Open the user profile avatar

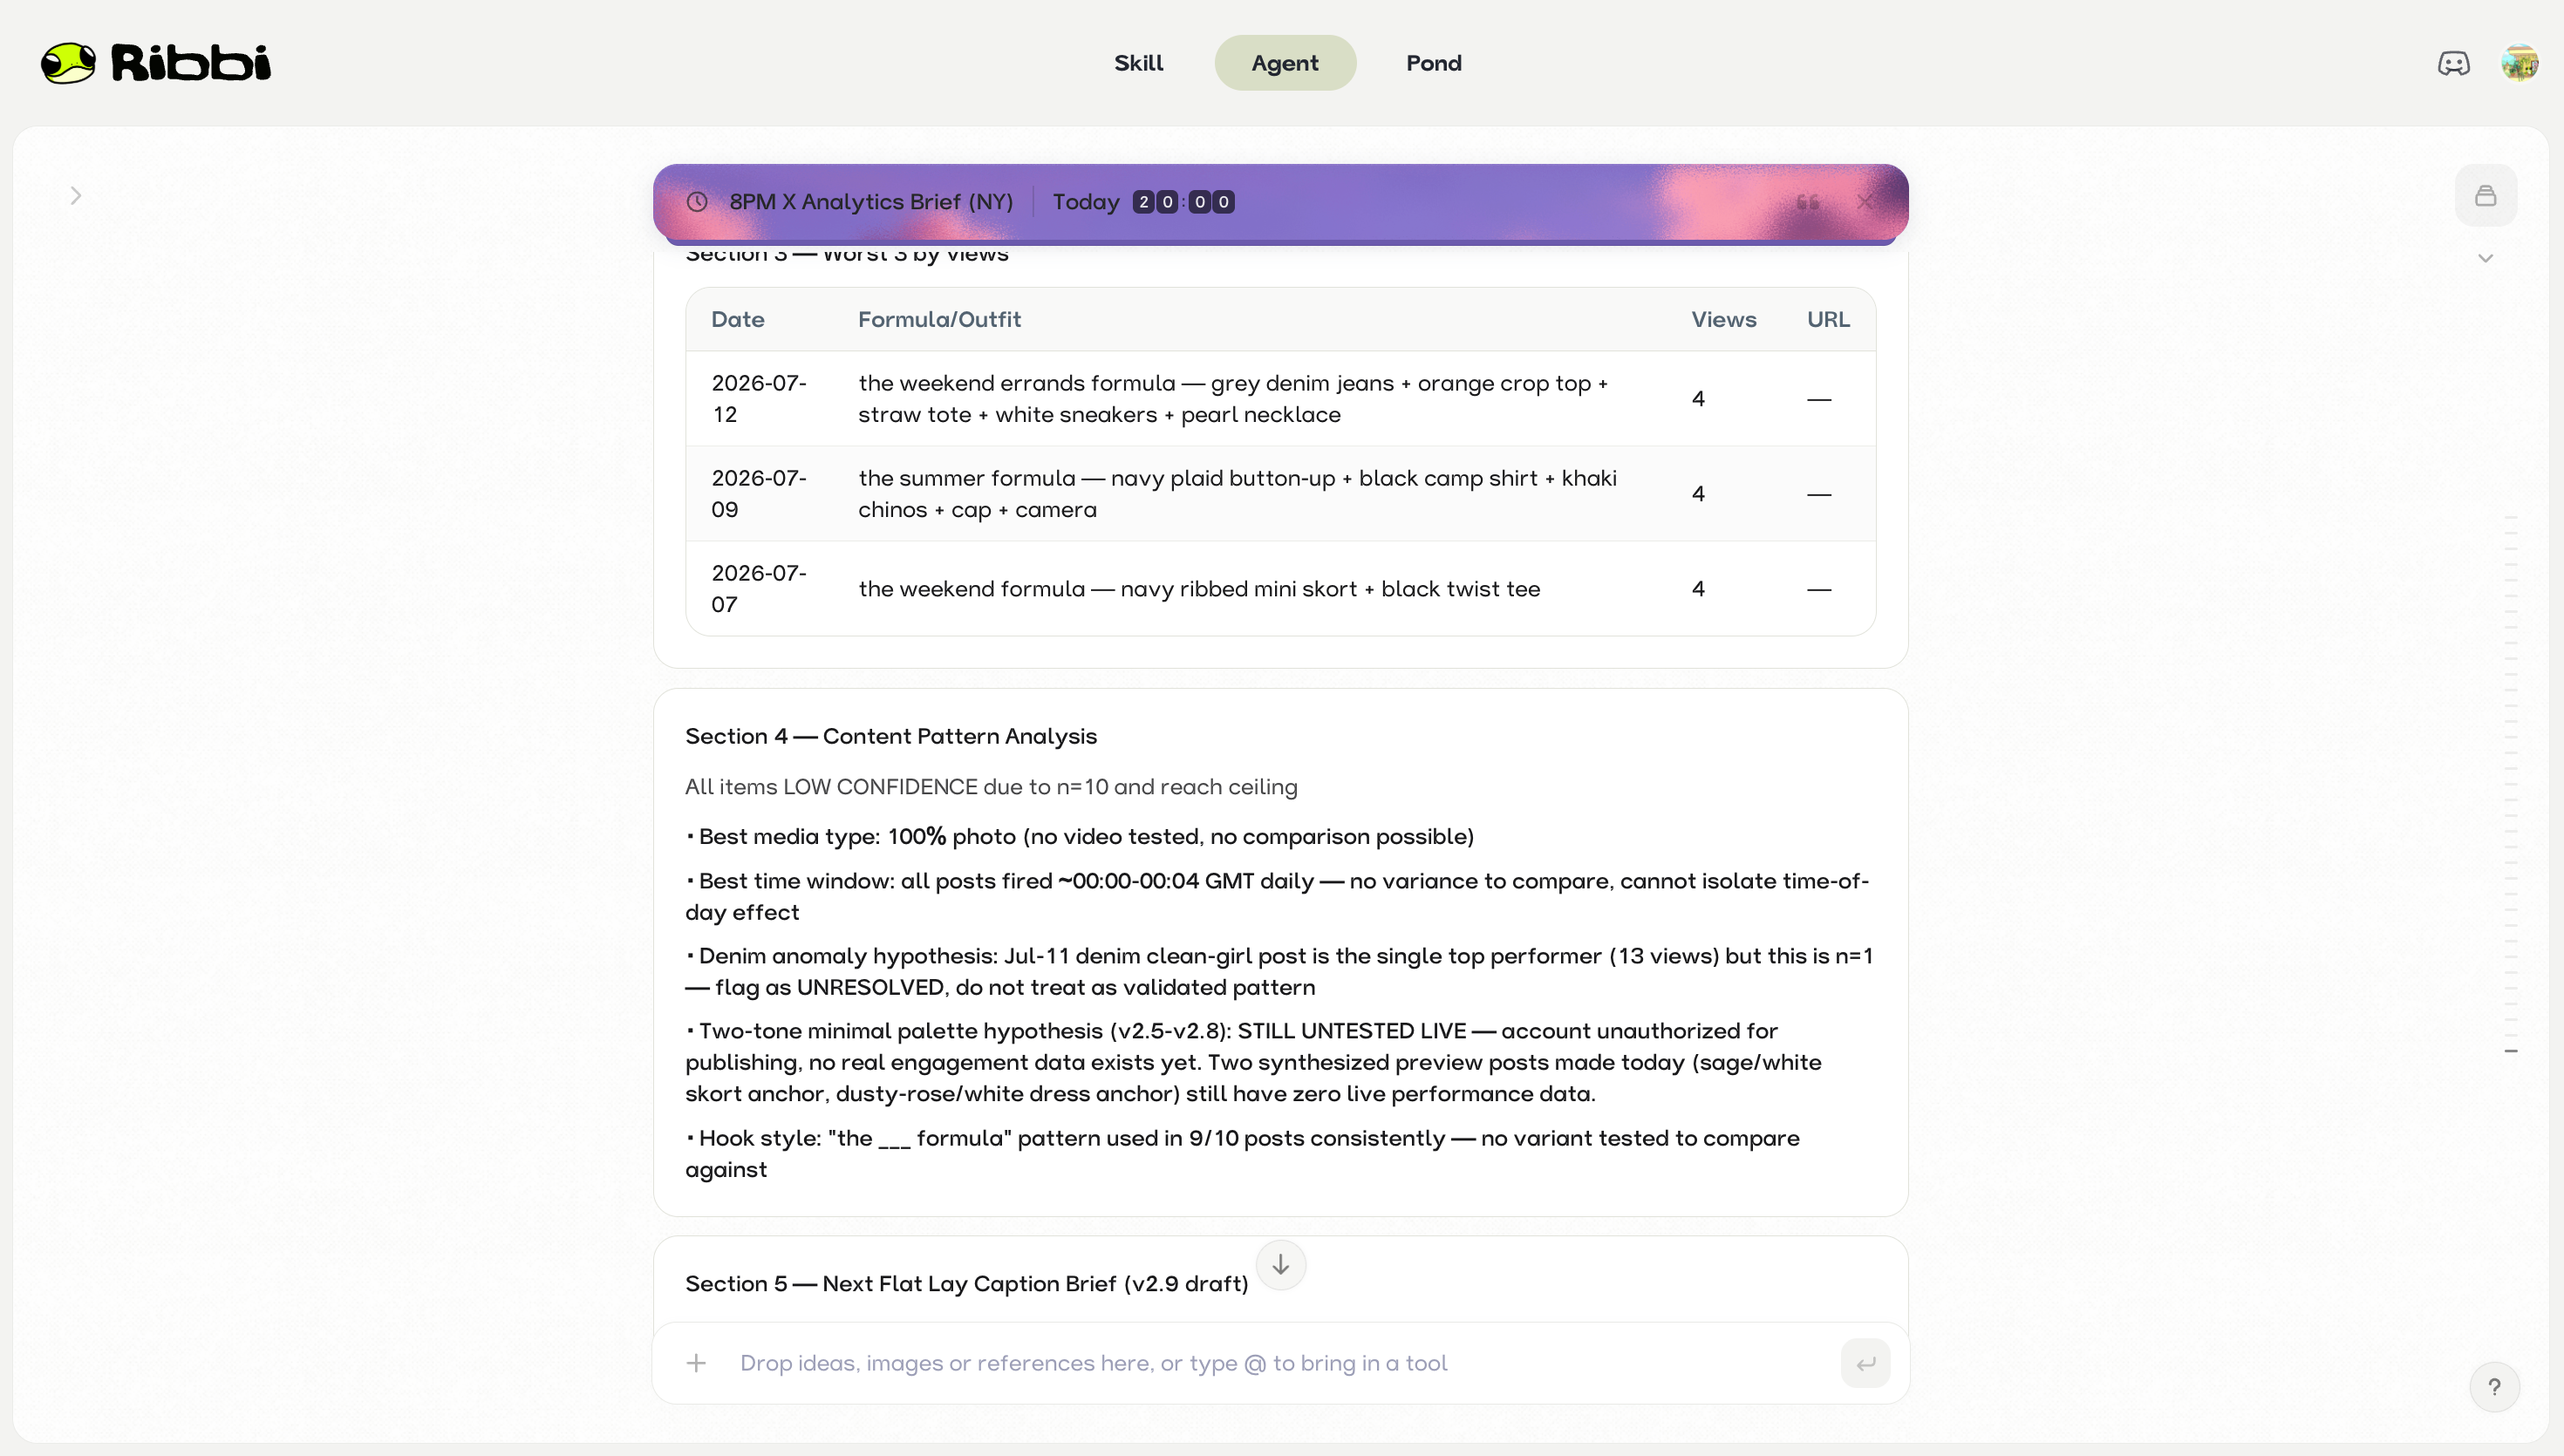tap(2519, 63)
